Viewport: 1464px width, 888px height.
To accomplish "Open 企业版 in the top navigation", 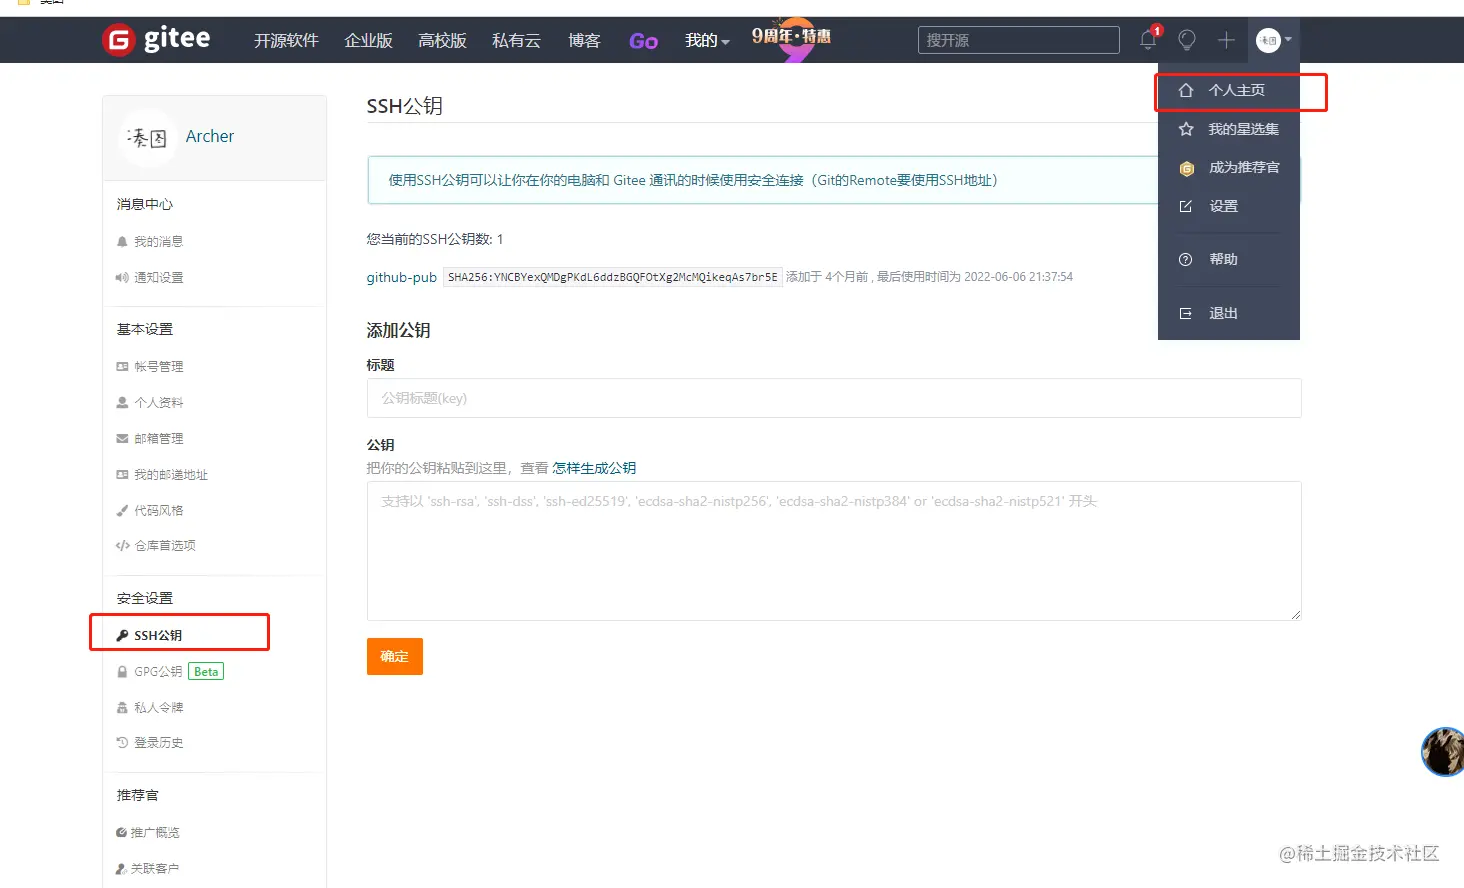I will (368, 40).
